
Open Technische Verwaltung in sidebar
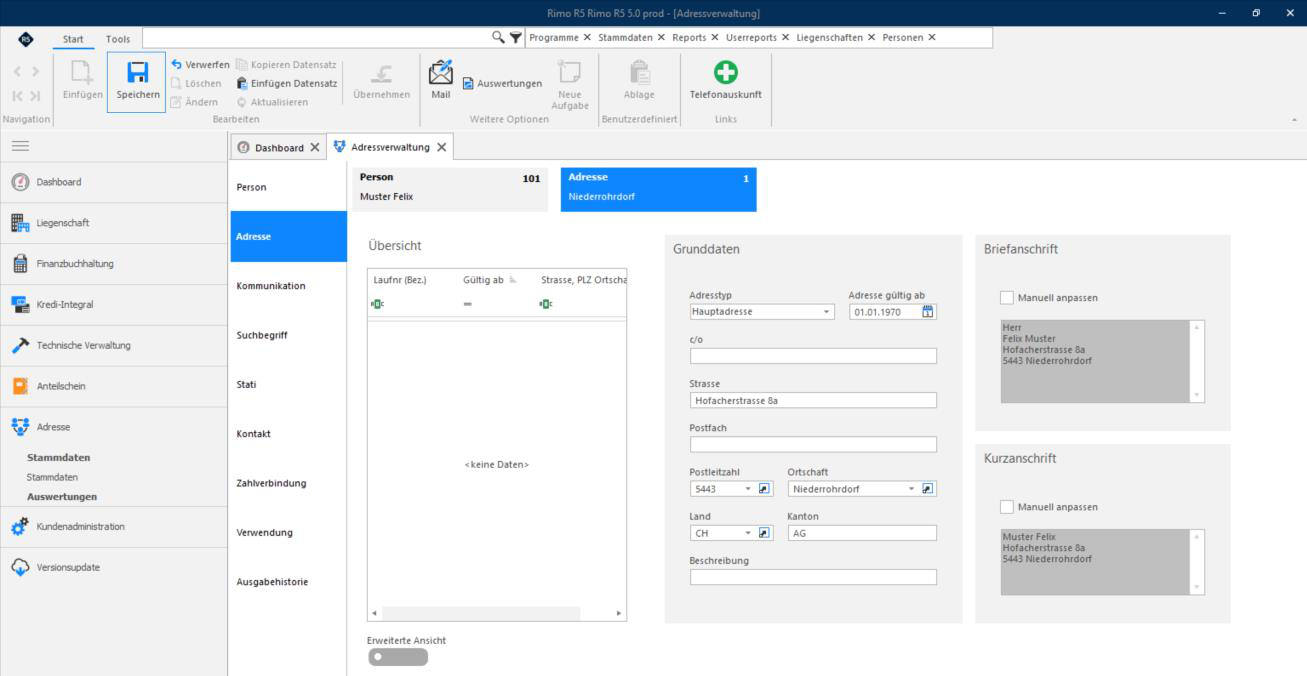coord(114,345)
